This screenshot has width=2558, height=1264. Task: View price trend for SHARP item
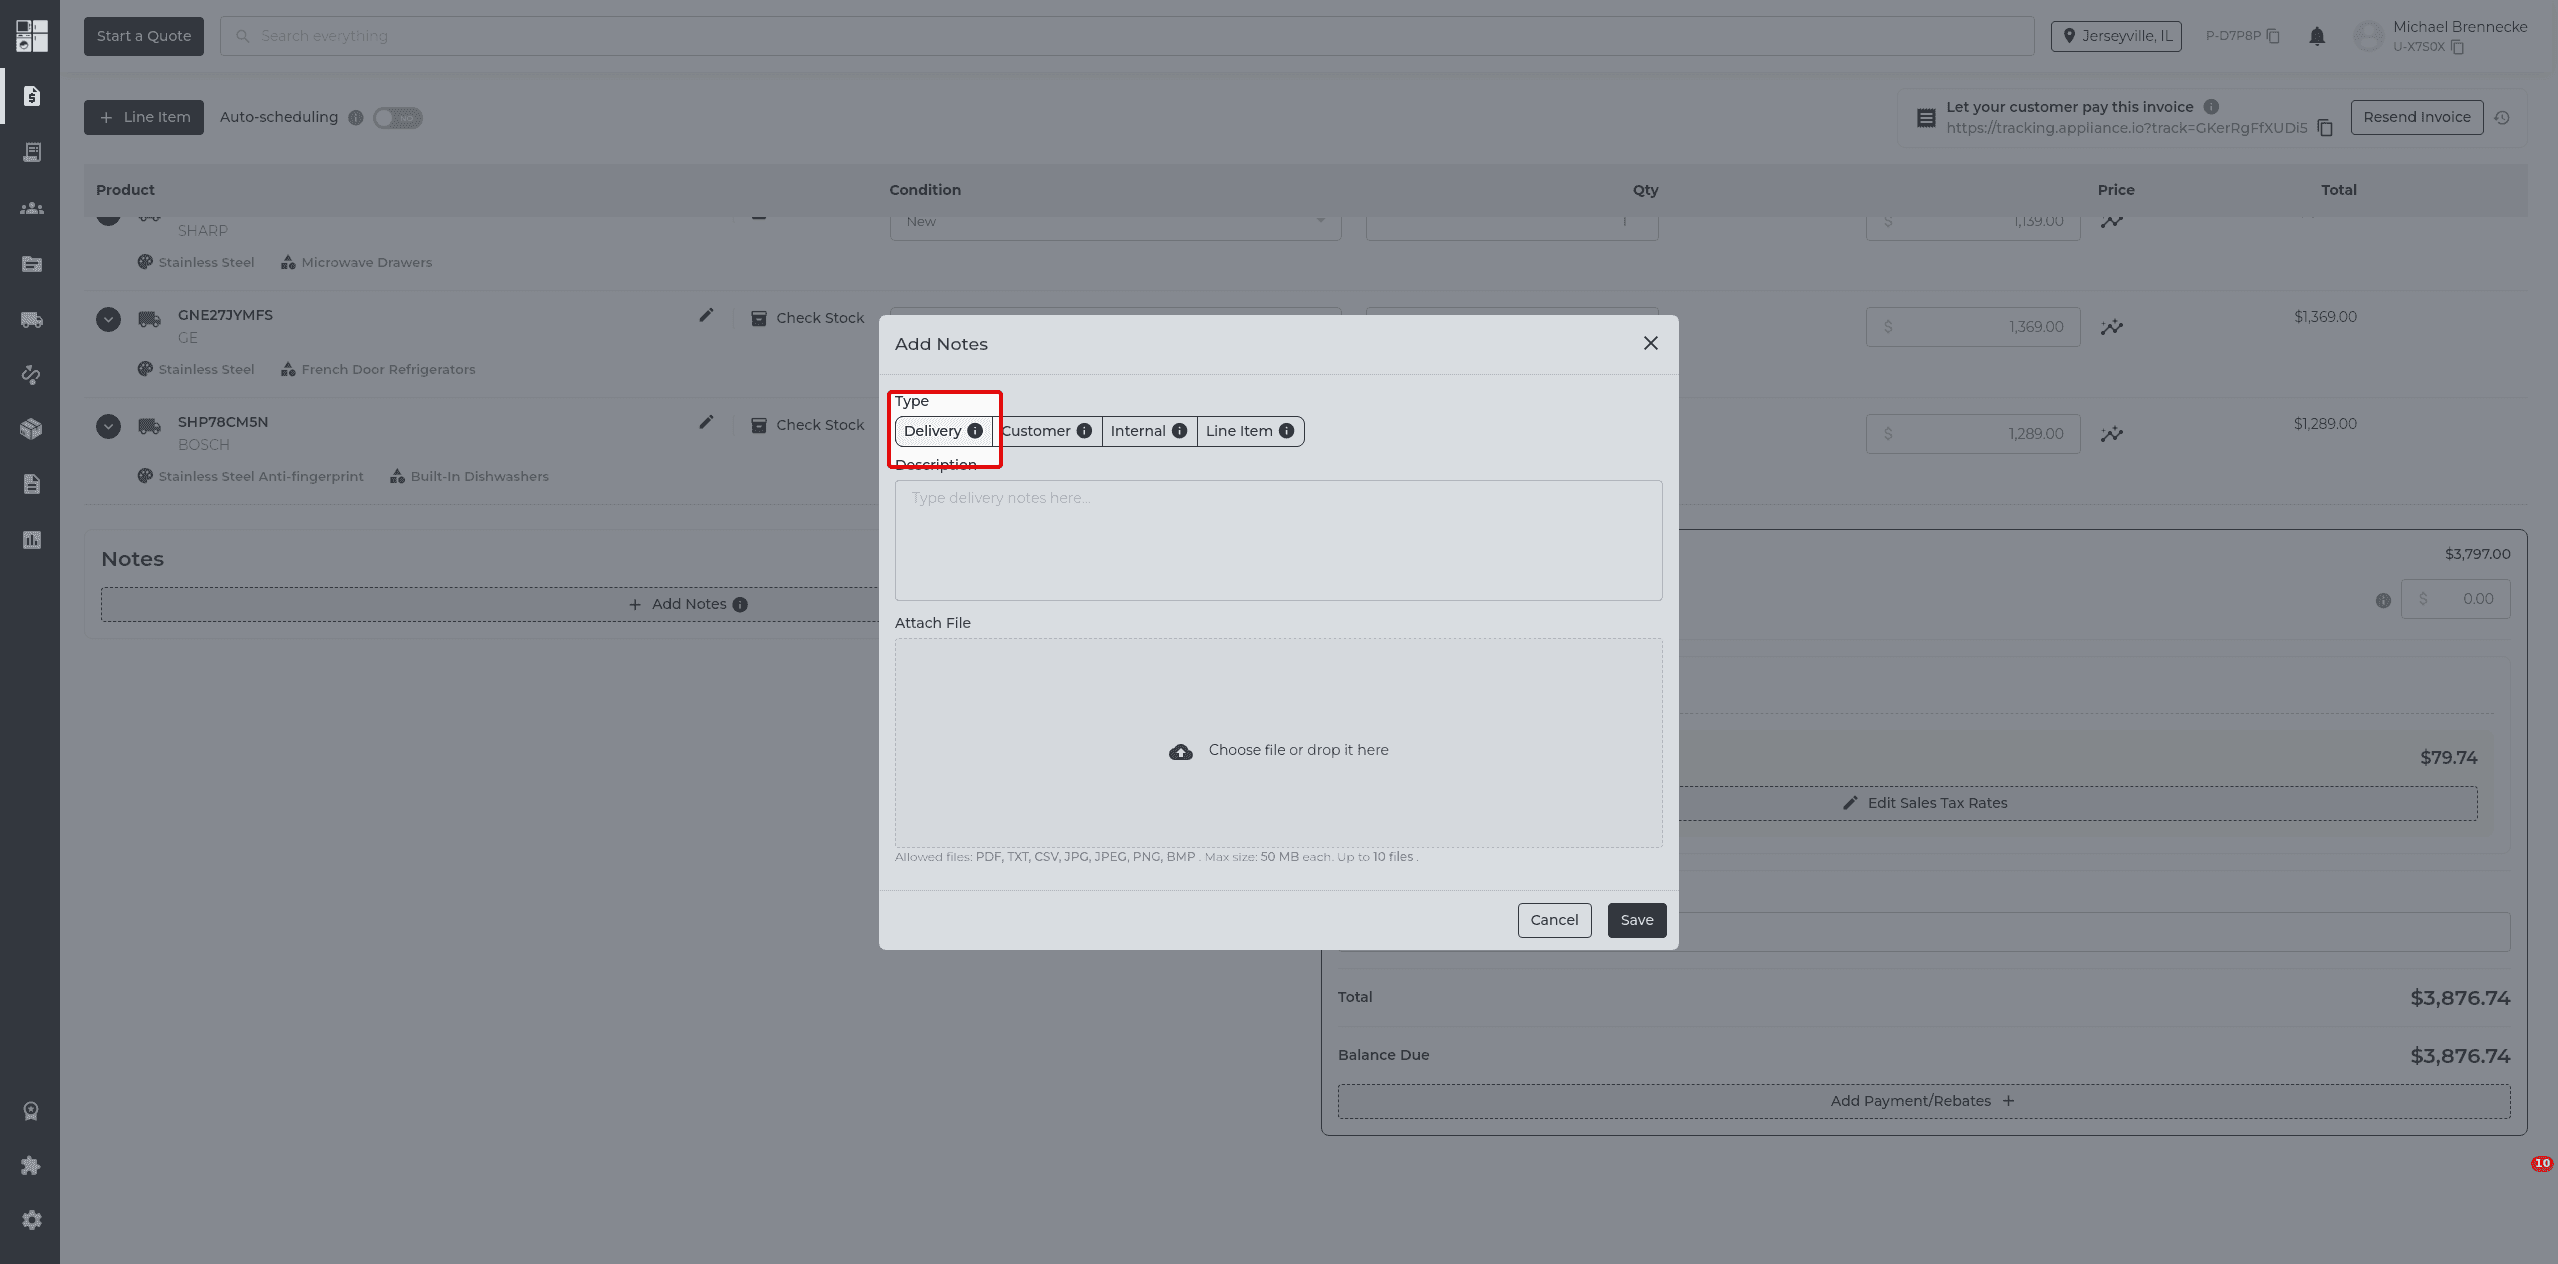coord(2111,222)
